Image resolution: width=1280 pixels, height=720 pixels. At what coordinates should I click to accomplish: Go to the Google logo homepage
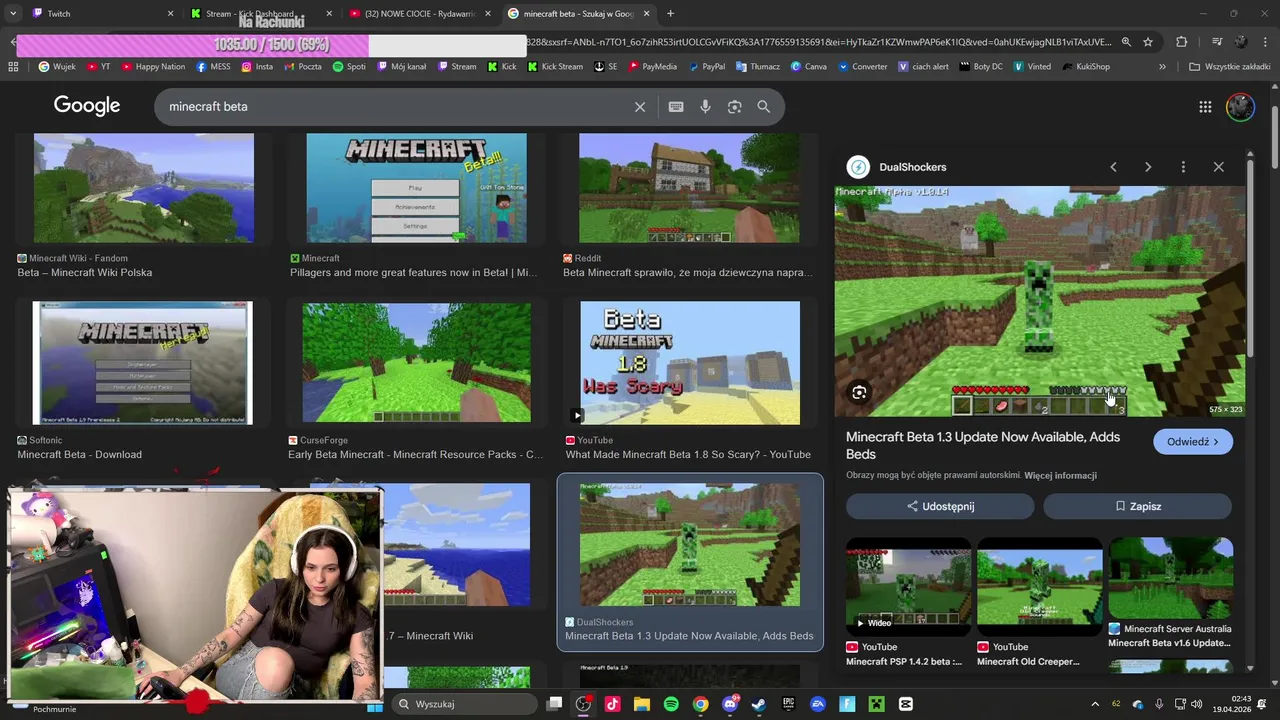[x=87, y=106]
